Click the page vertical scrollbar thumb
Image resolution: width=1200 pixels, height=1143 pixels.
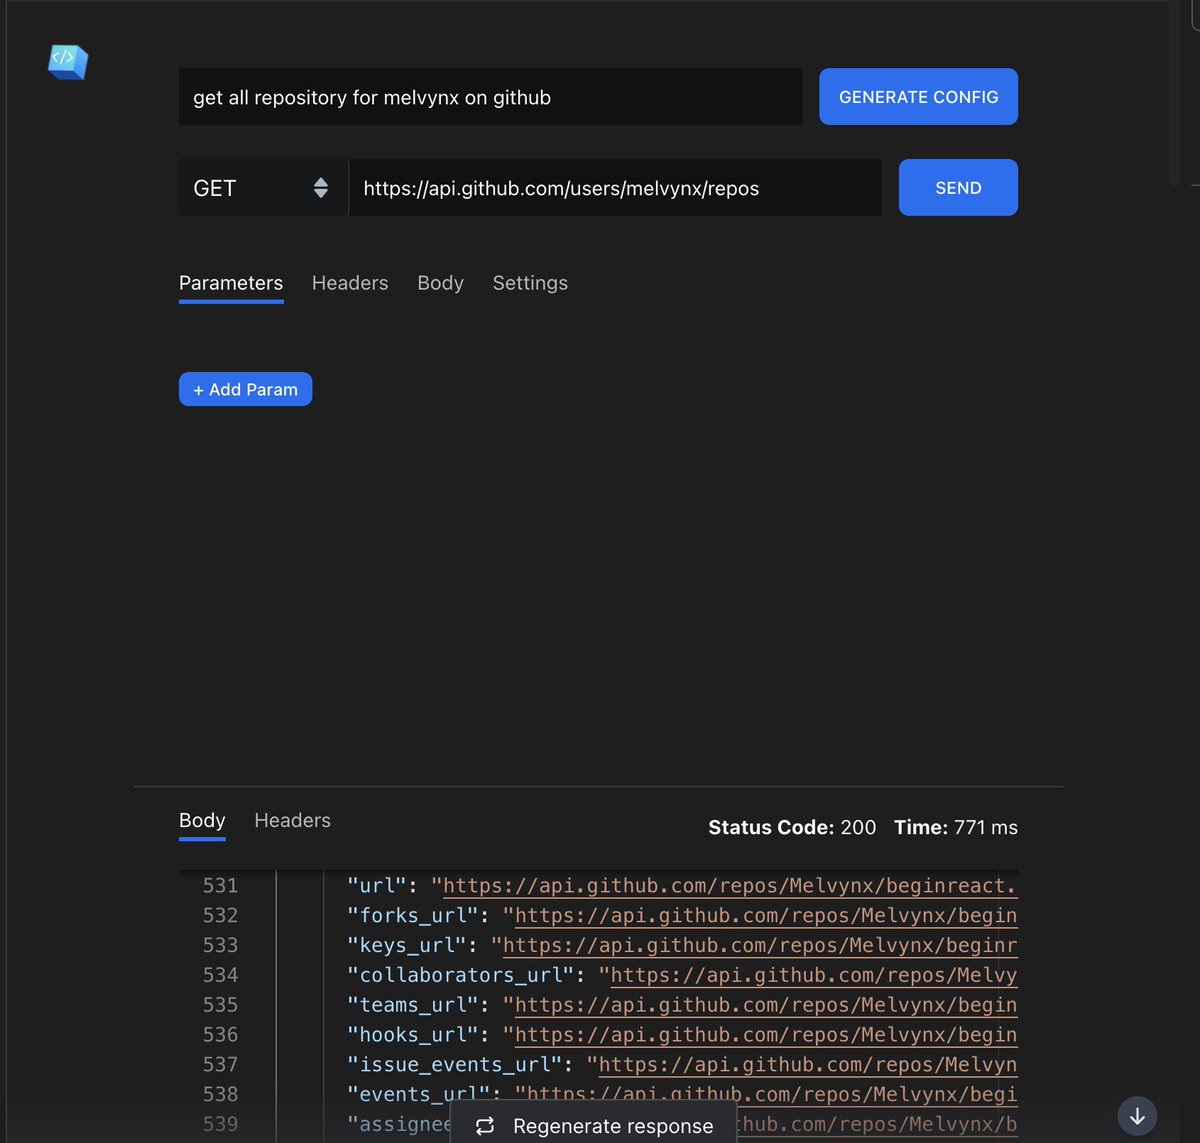tap(1175, 93)
